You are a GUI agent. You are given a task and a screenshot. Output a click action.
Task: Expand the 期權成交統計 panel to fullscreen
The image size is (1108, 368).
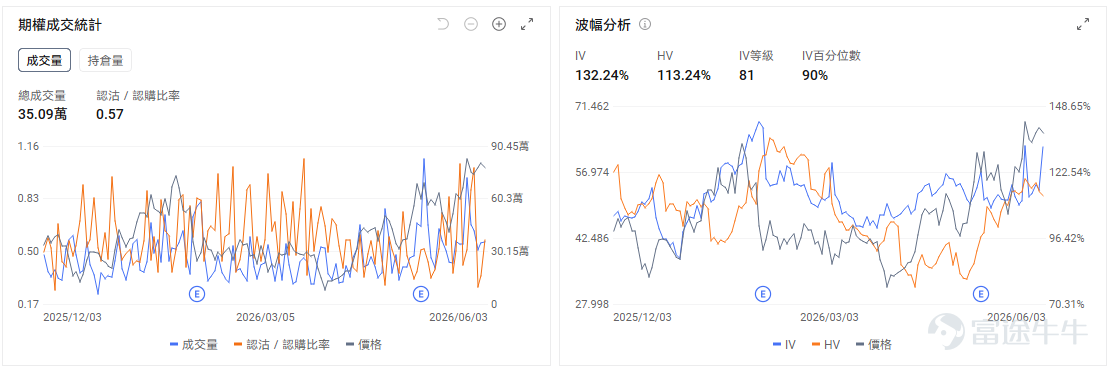pos(527,25)
